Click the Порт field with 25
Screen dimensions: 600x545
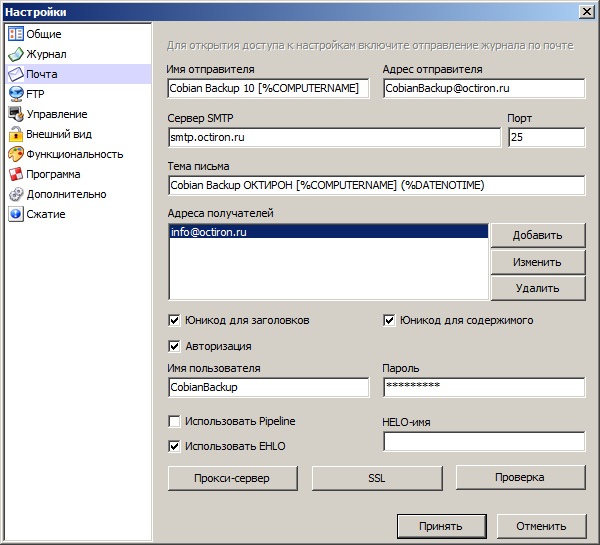[547, 137]
